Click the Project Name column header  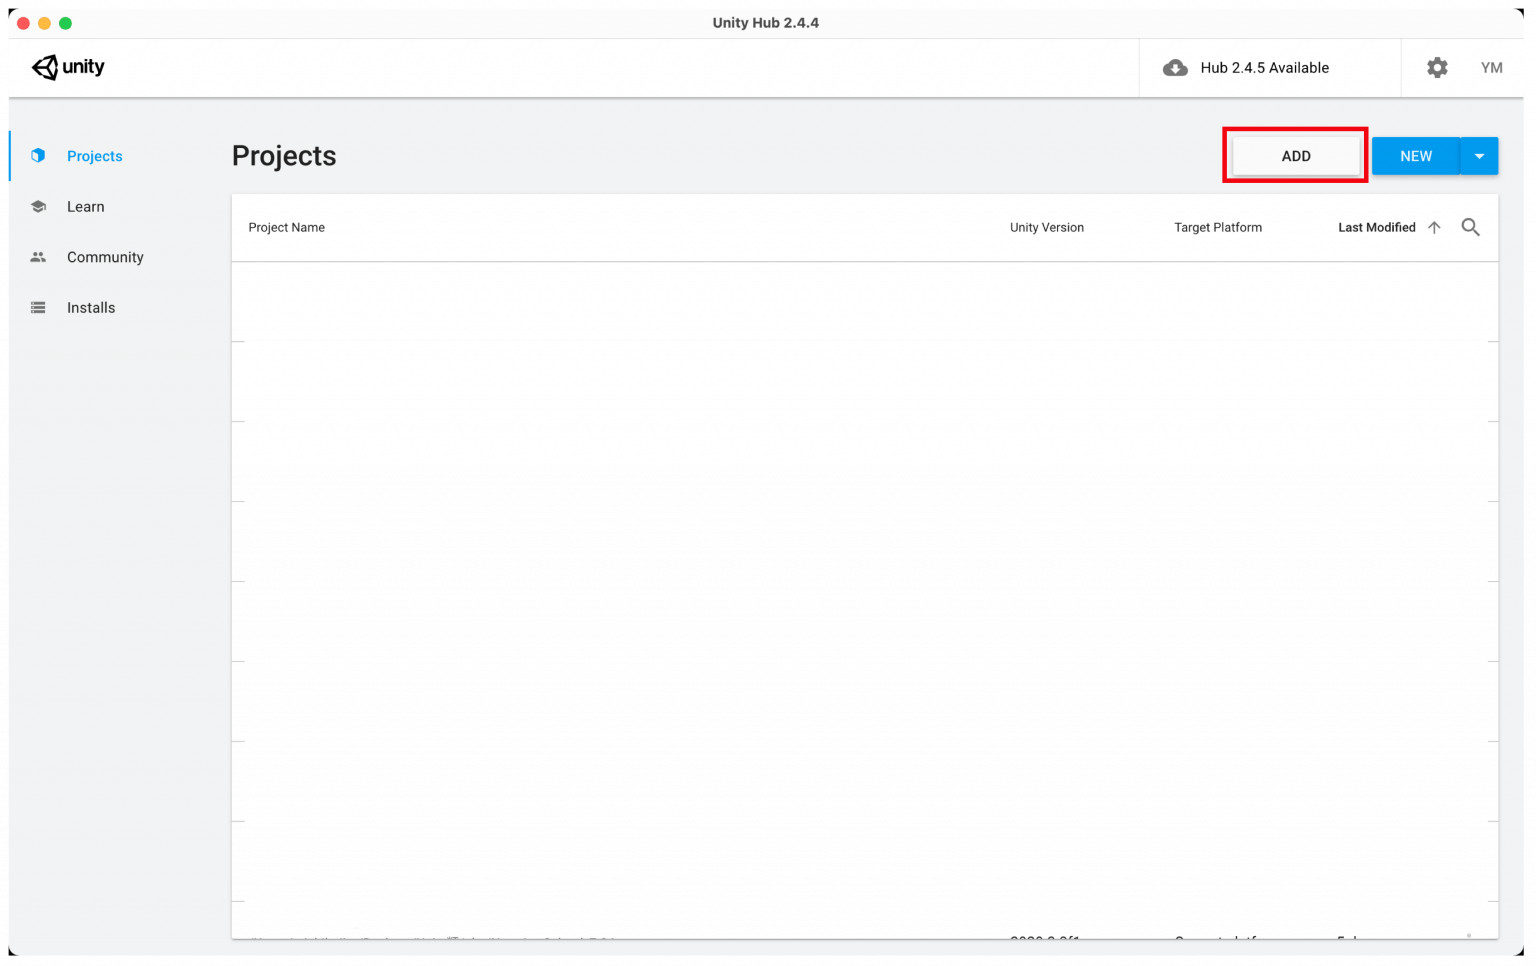point(287,227)
